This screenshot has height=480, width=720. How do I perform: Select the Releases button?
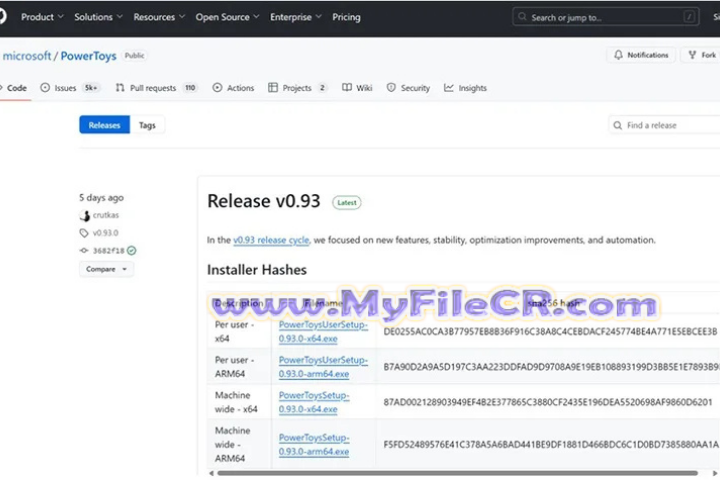[104, 125]
